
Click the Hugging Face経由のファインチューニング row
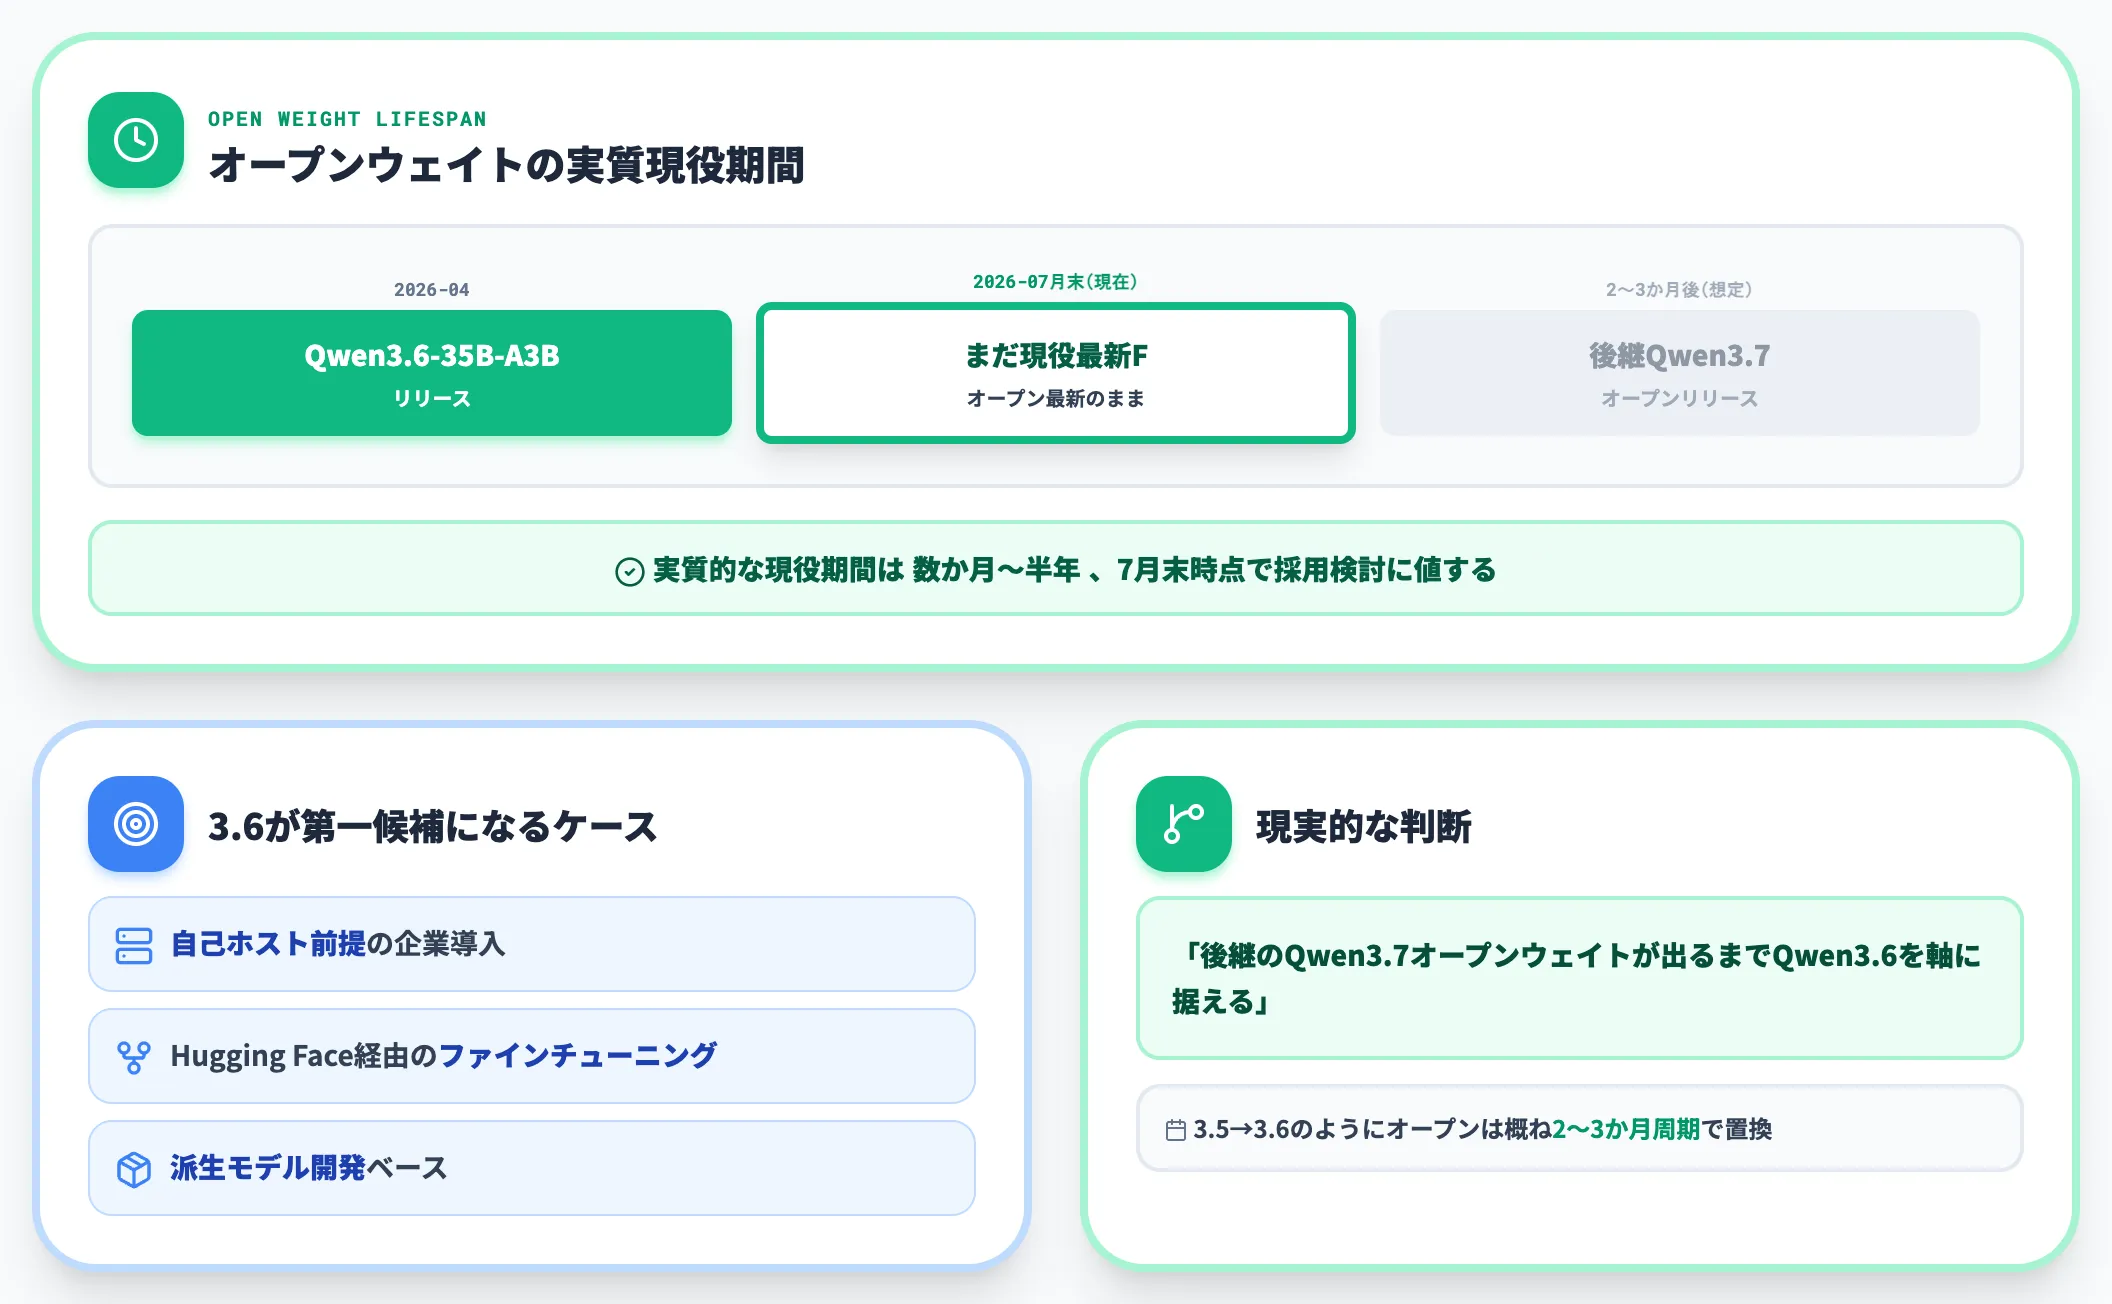click(532, 1056)
